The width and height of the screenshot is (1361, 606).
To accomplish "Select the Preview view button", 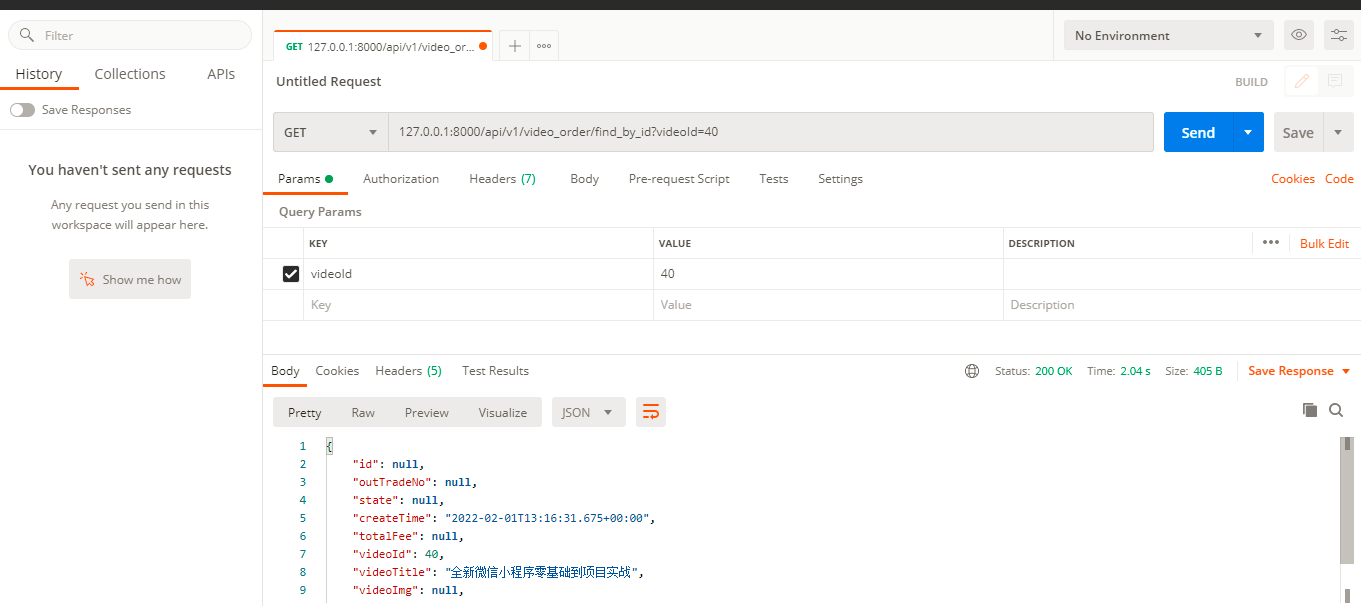I will [x=427, y=412].
